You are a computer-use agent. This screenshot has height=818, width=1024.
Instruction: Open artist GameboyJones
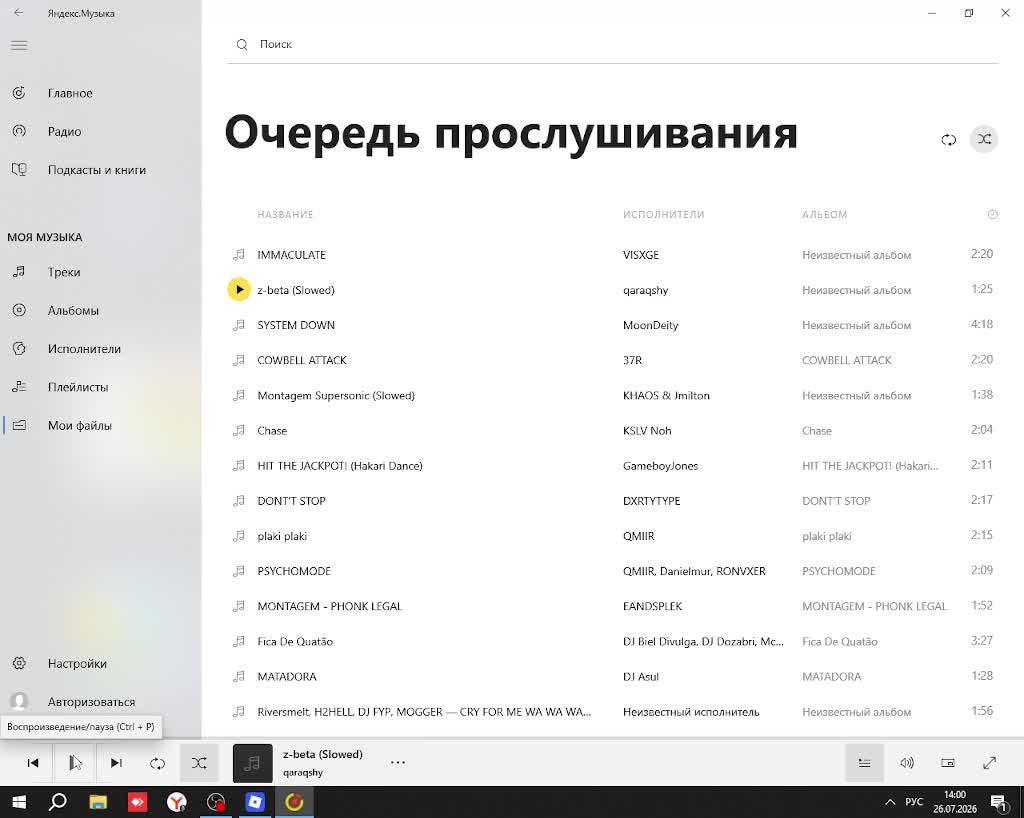660,465
